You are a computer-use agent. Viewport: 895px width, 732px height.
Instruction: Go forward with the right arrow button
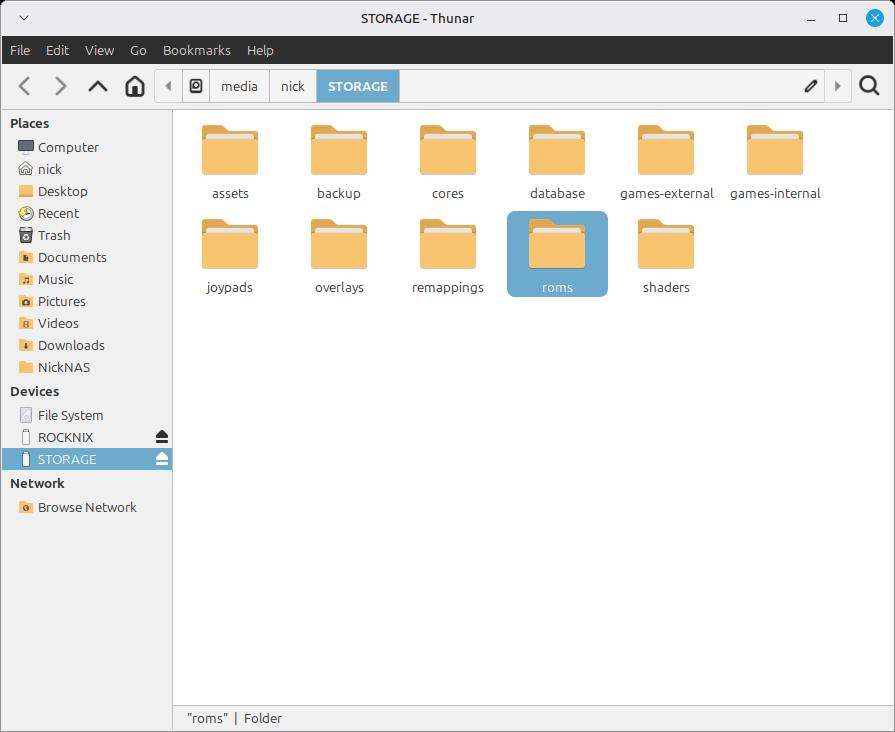[x=61, y=86]
